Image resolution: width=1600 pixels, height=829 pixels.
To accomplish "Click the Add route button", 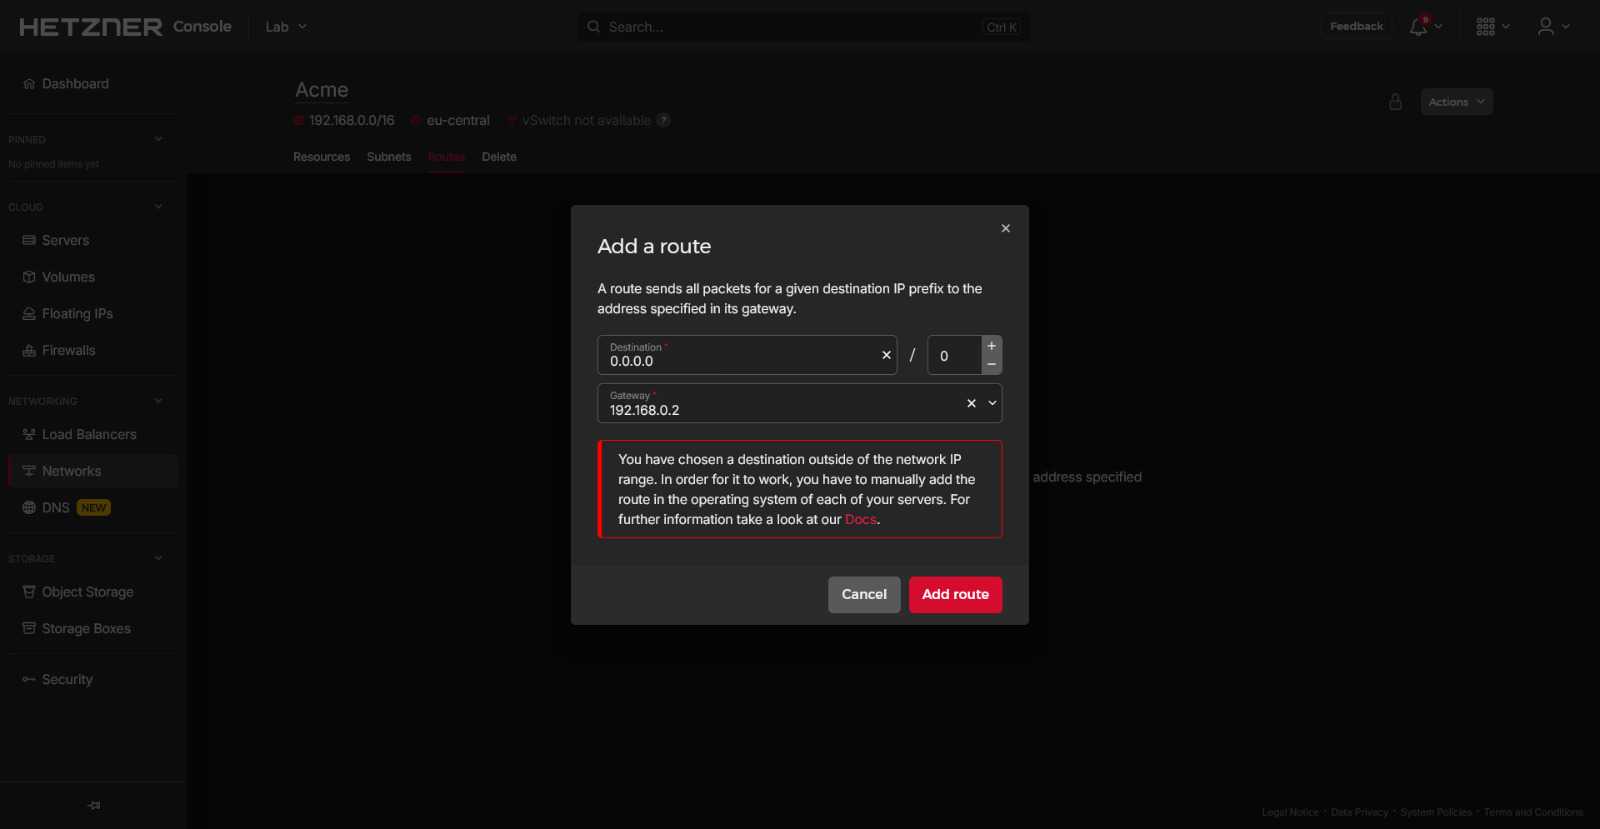I will (955, 594).
